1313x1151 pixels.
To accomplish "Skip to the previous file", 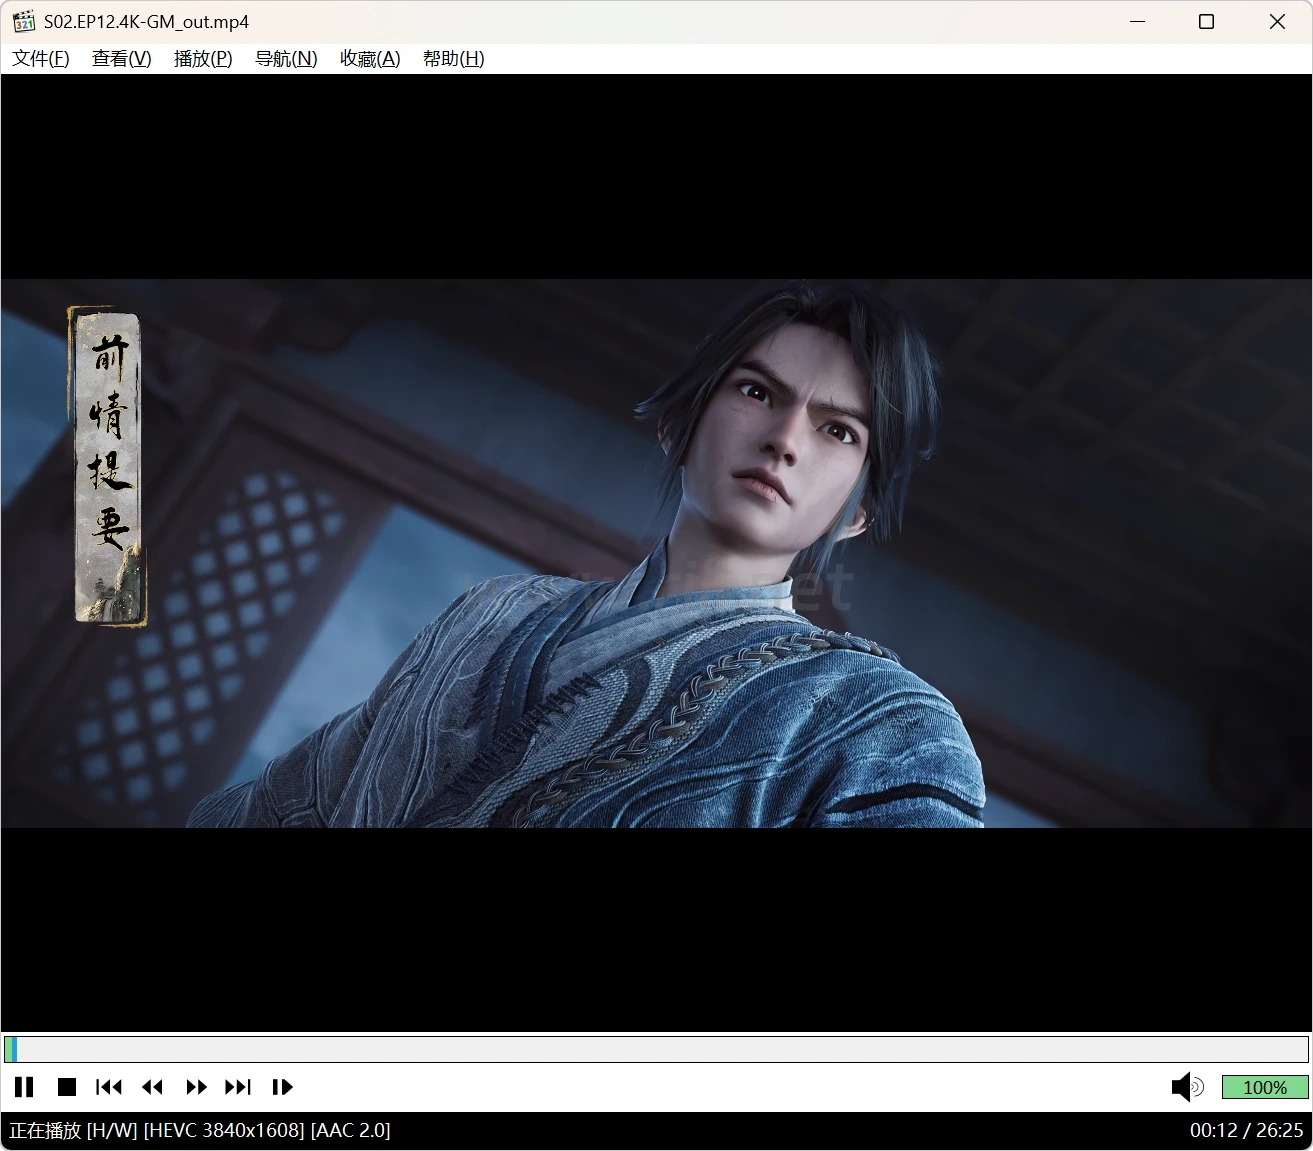I will pyautogui.click(x=108, y=1087).
